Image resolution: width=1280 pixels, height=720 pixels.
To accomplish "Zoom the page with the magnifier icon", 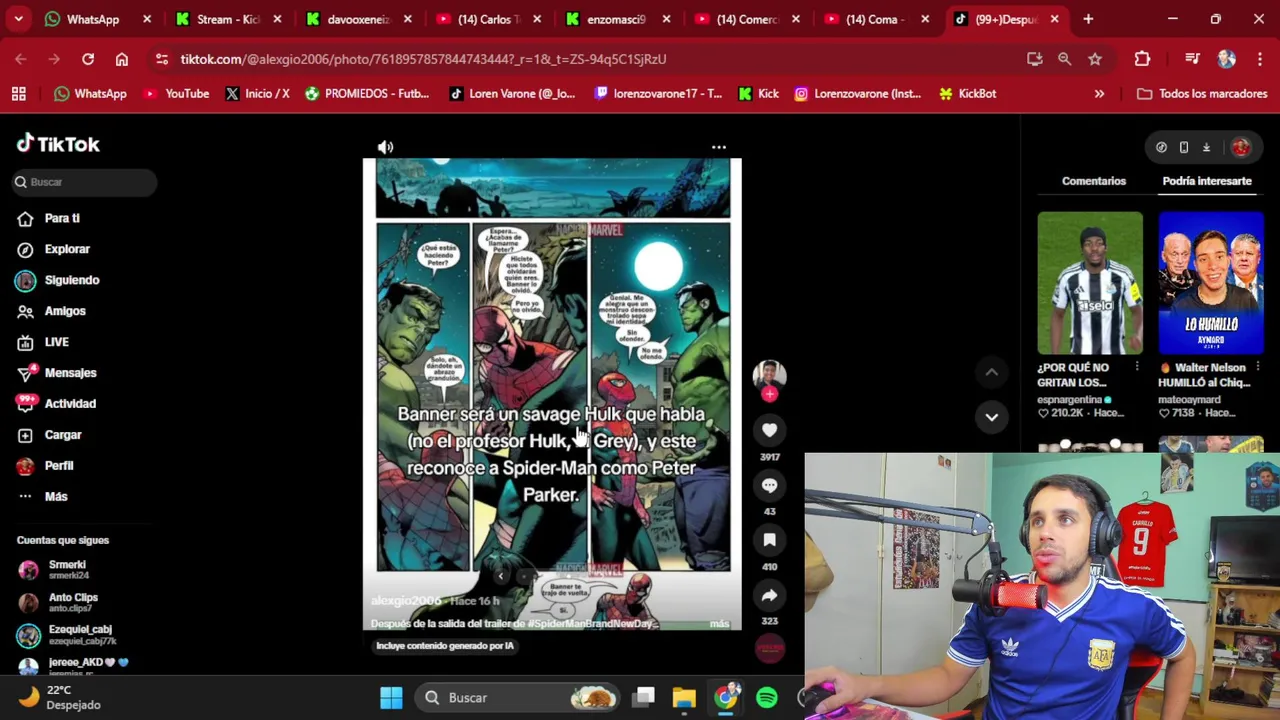I will click(1064, 59).
